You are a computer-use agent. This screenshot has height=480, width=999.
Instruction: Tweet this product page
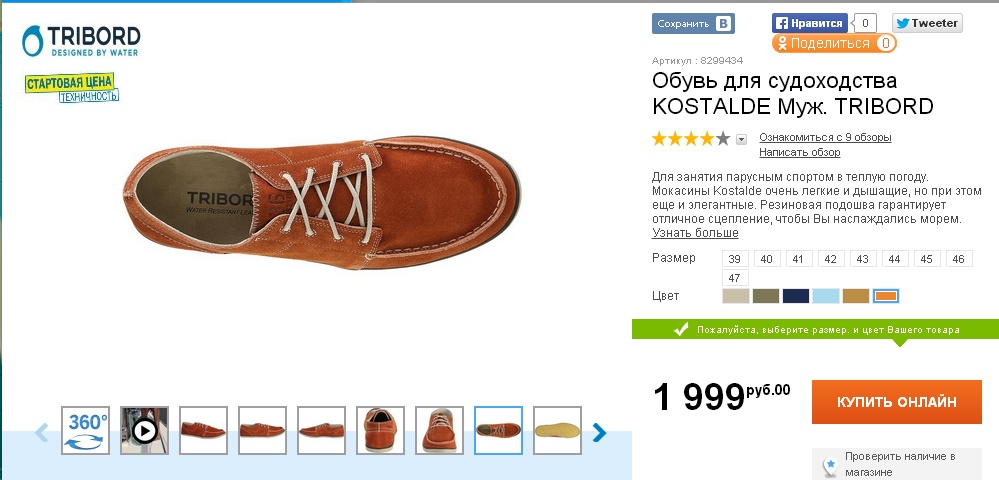[926, 23]
